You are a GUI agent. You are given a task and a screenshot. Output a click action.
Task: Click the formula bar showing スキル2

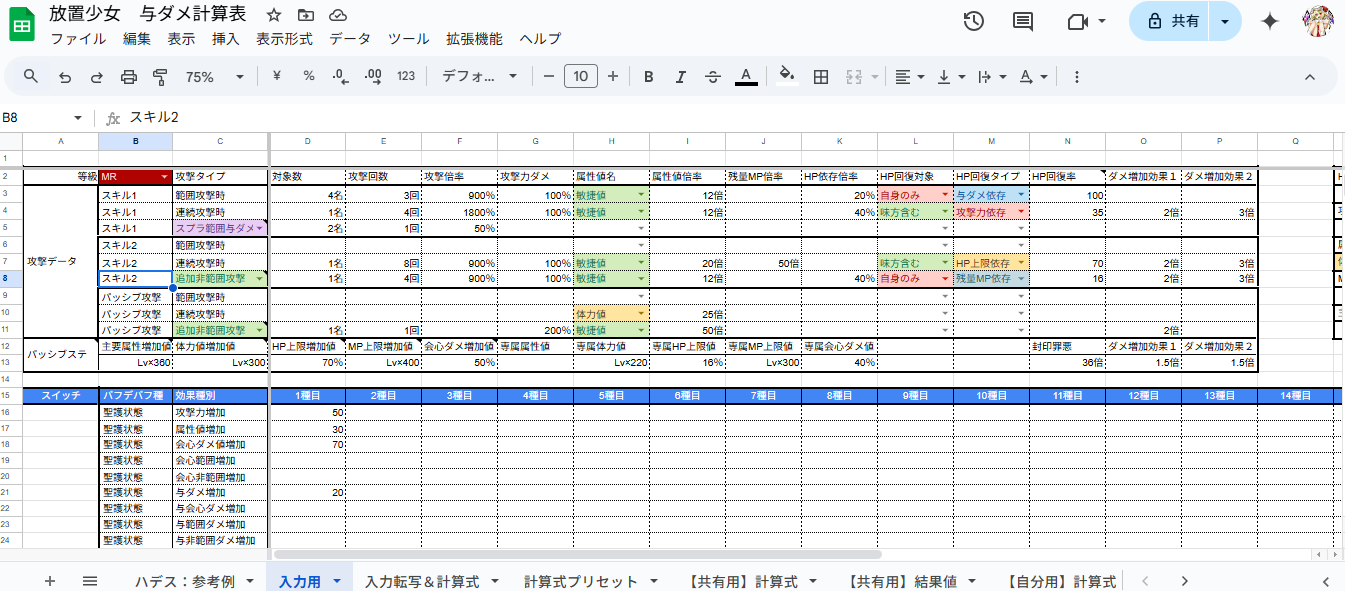[600, 117]
